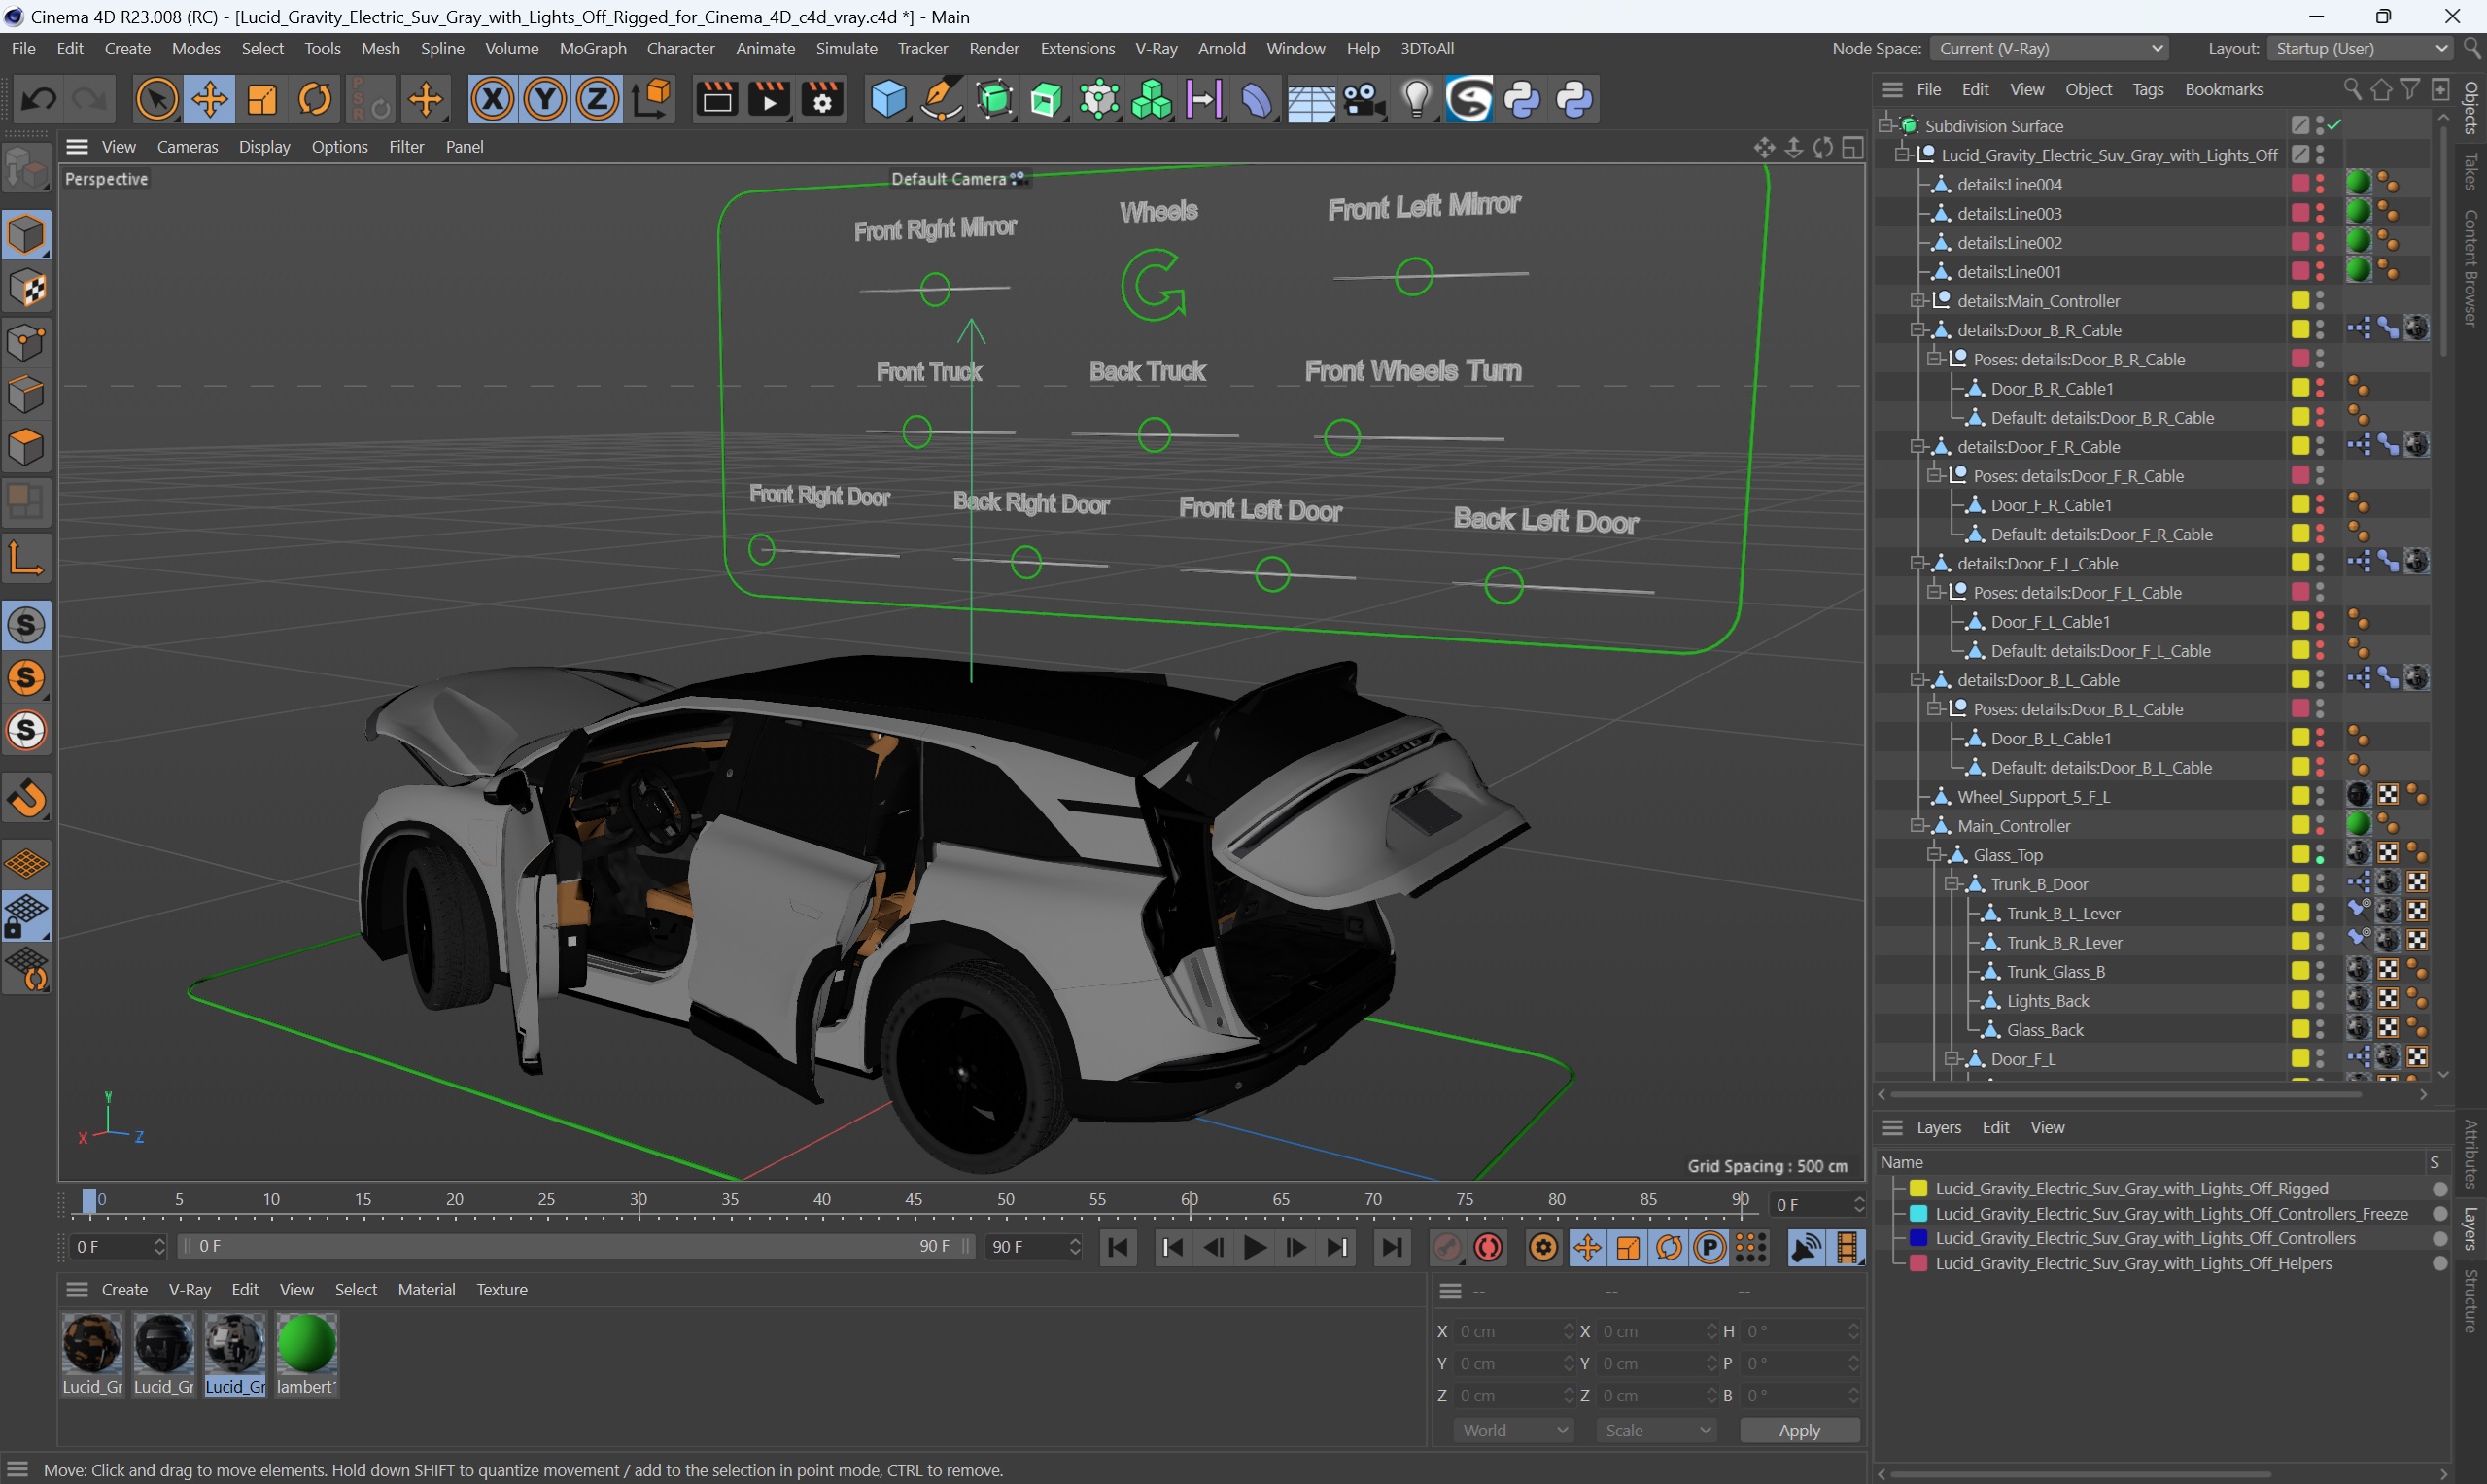
Task: Open the Render View clapperboard icon
Action: pos(716,99)
